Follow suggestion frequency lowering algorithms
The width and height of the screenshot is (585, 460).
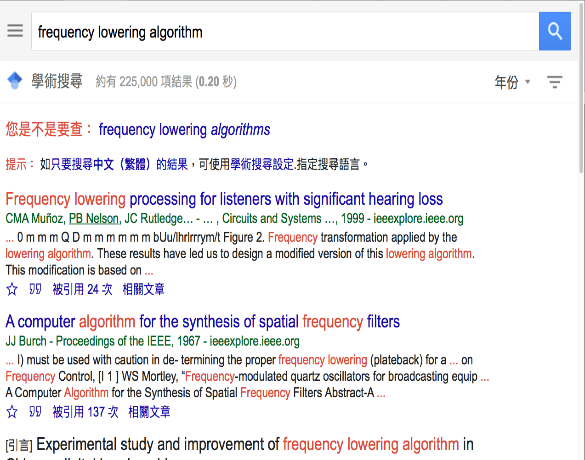pos(184,130)
